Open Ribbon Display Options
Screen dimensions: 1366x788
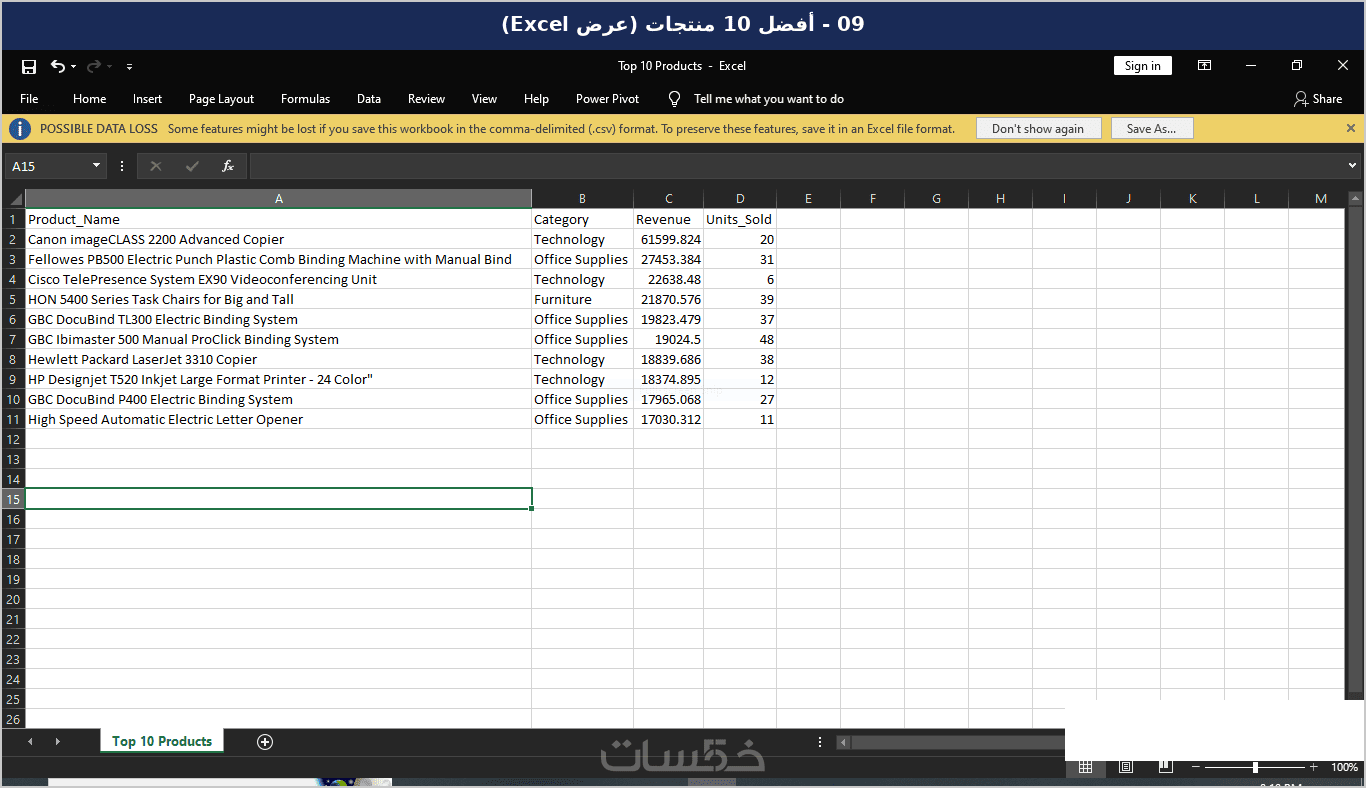1205,66
